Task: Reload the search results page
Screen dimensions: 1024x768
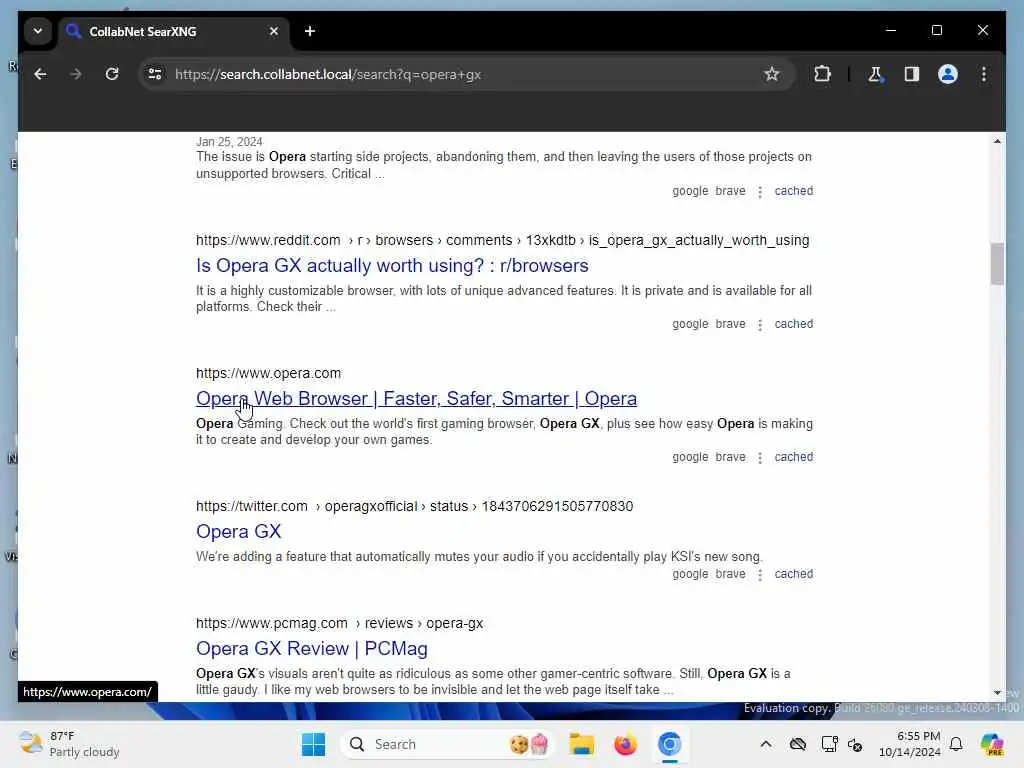Action: 112,74
